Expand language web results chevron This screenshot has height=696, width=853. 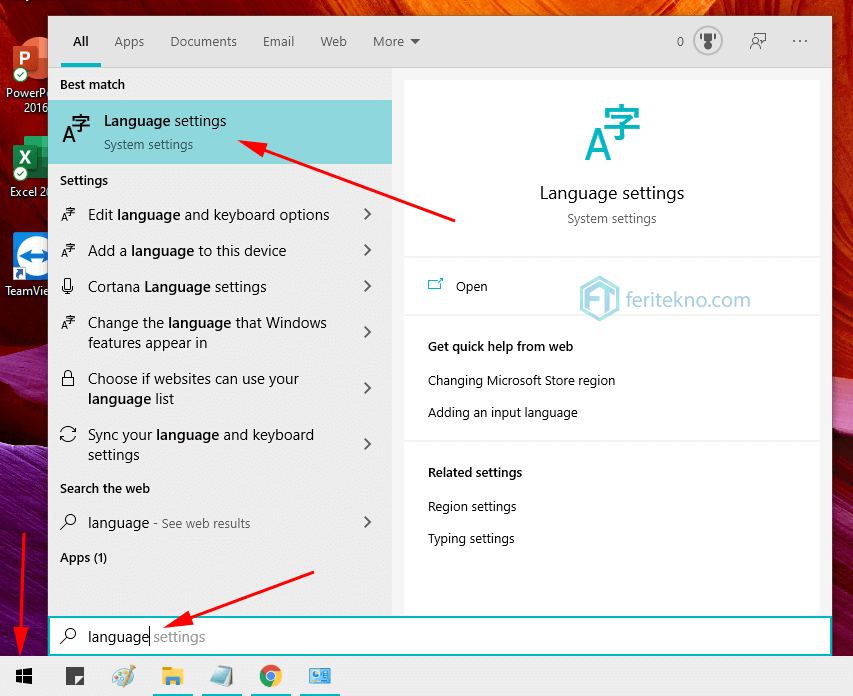[367, 522]
